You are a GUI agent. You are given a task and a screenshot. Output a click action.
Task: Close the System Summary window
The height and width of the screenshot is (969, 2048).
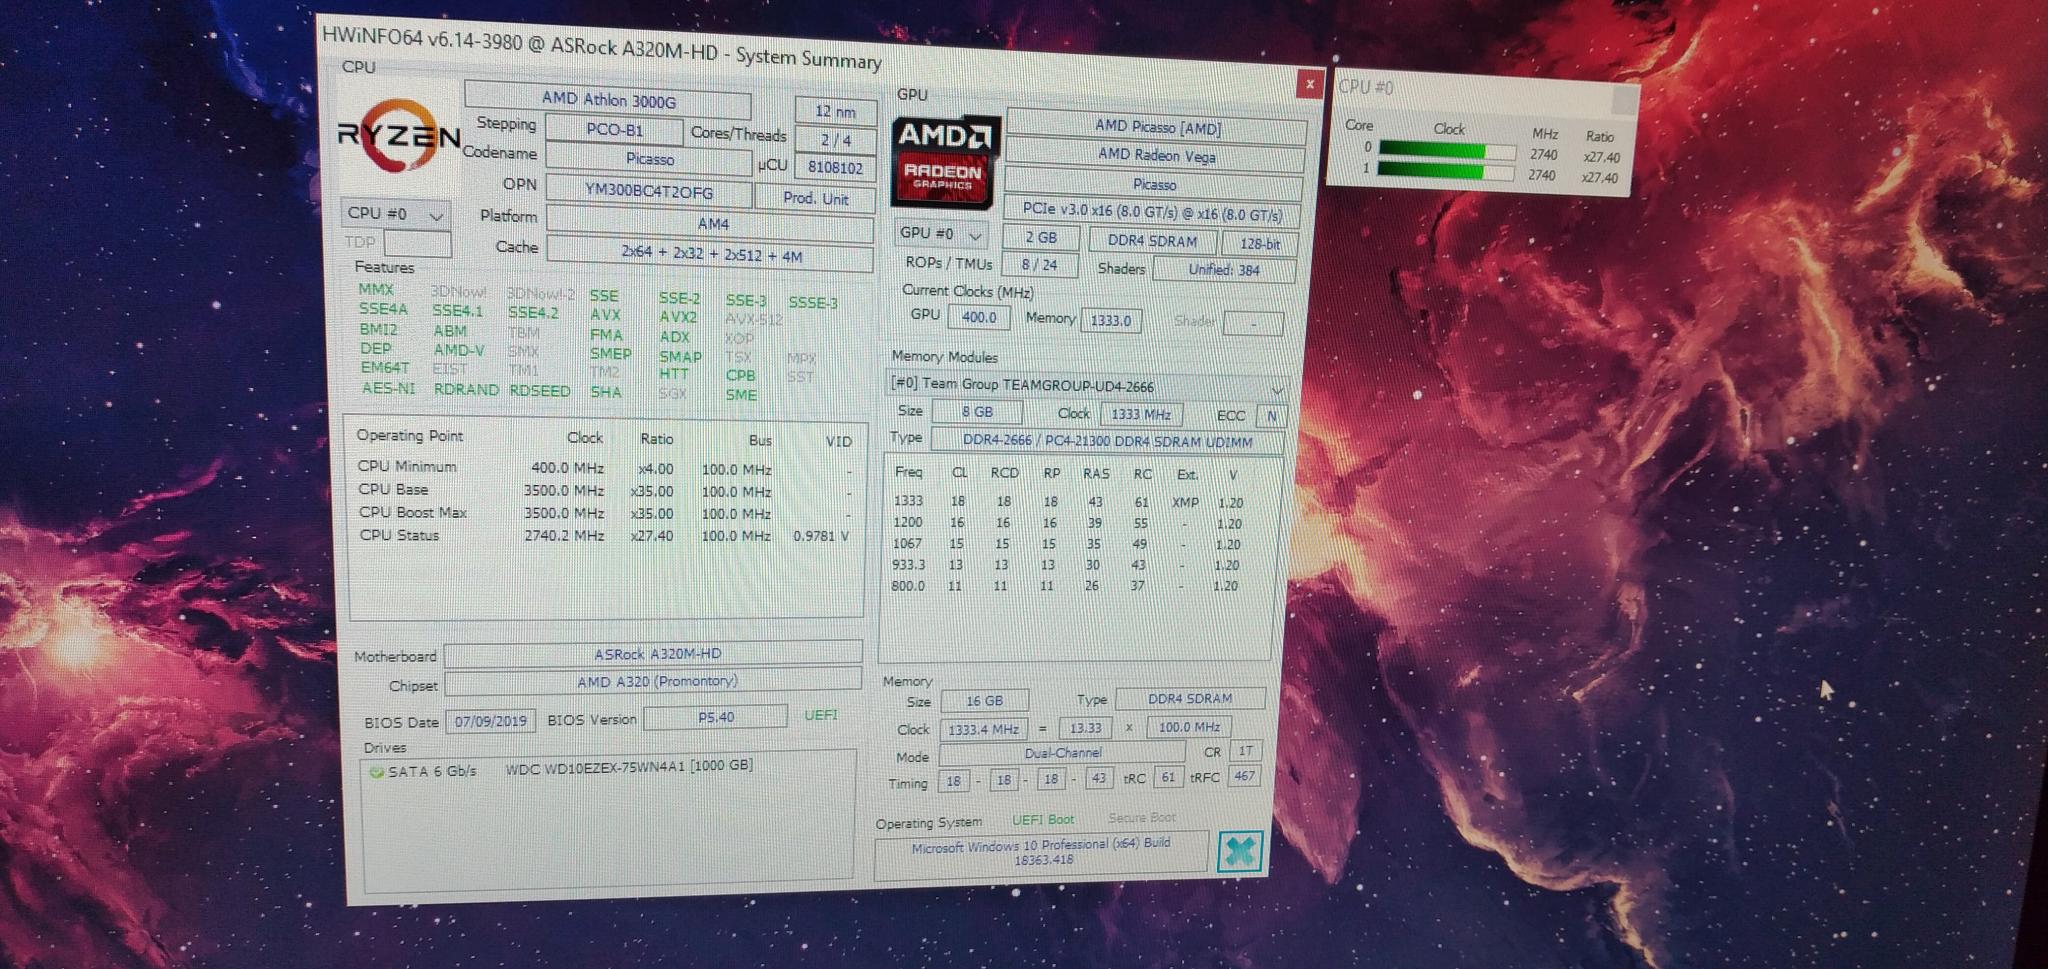click(1309, 84)
